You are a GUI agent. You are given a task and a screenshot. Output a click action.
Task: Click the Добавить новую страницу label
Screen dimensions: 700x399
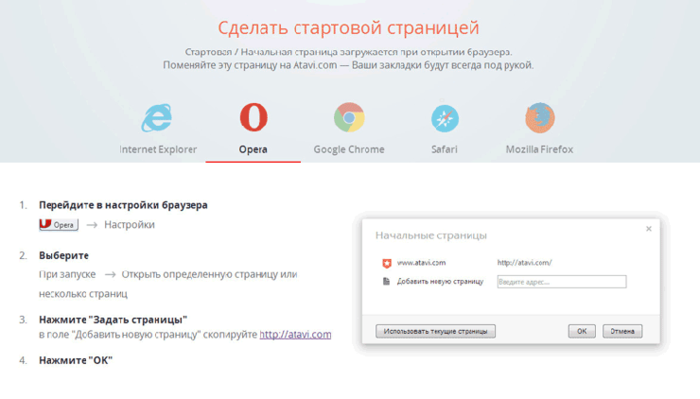click(440, 282)
